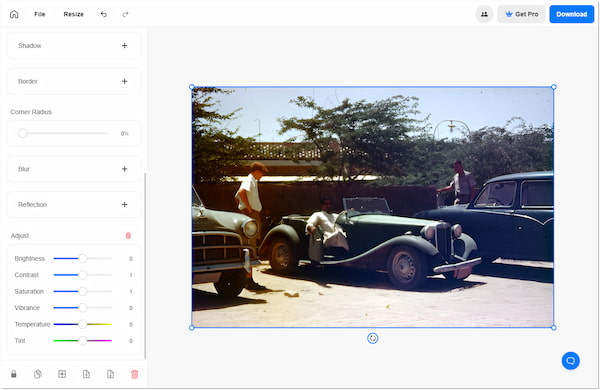This screenshot has width=600, height=390.
Task: Open the collaborators people icon
Action: click(484, 14)
